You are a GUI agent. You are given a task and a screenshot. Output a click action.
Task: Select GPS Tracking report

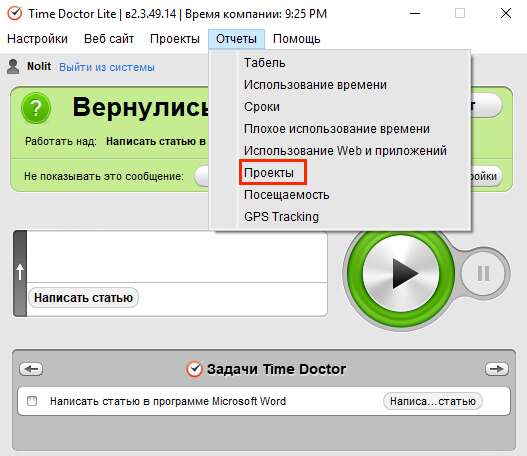pyautogui.click(x=281, y=217)
